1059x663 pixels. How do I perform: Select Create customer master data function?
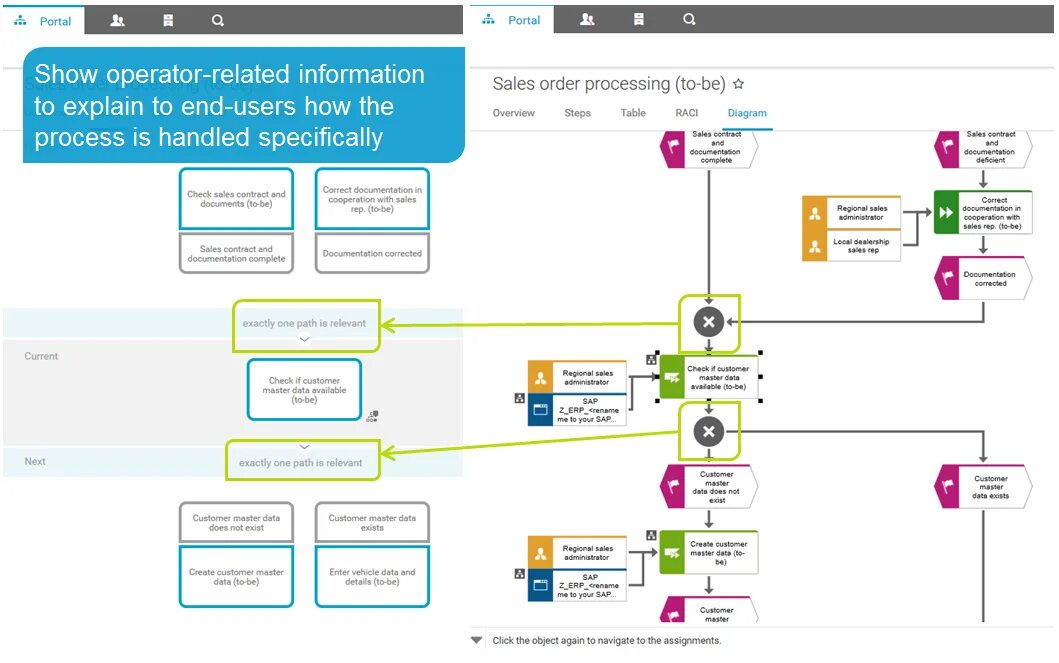click(x=709, y=552)
